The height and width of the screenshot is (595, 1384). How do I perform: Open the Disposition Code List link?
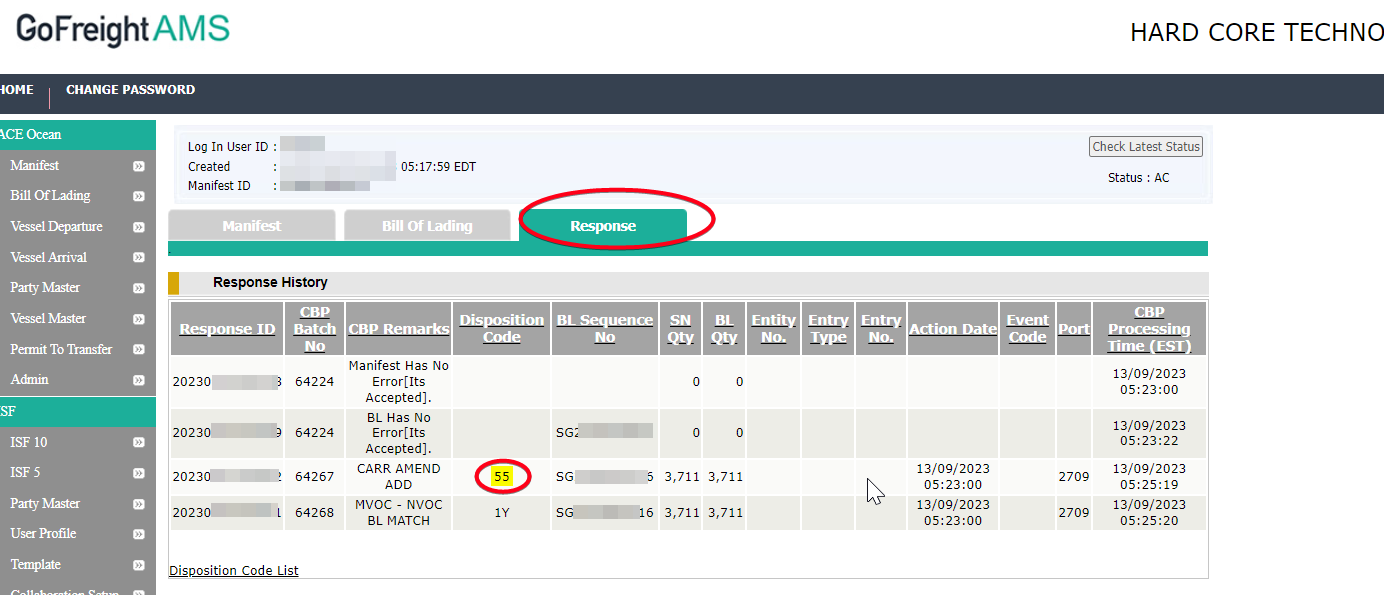233,570
